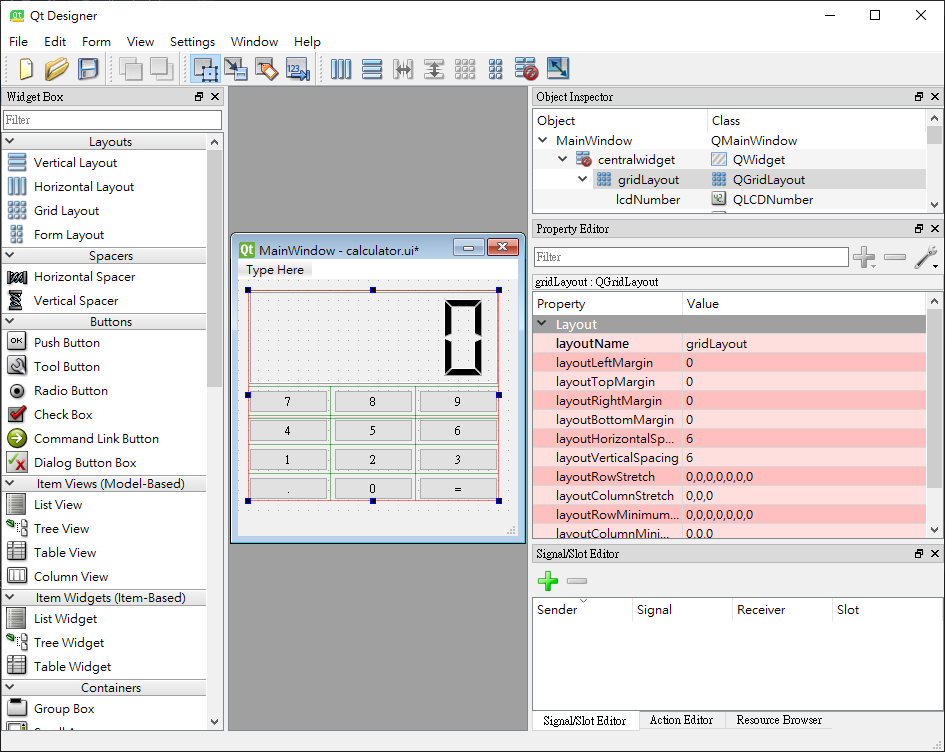Click the Widget Box filter field

(112, 120)
